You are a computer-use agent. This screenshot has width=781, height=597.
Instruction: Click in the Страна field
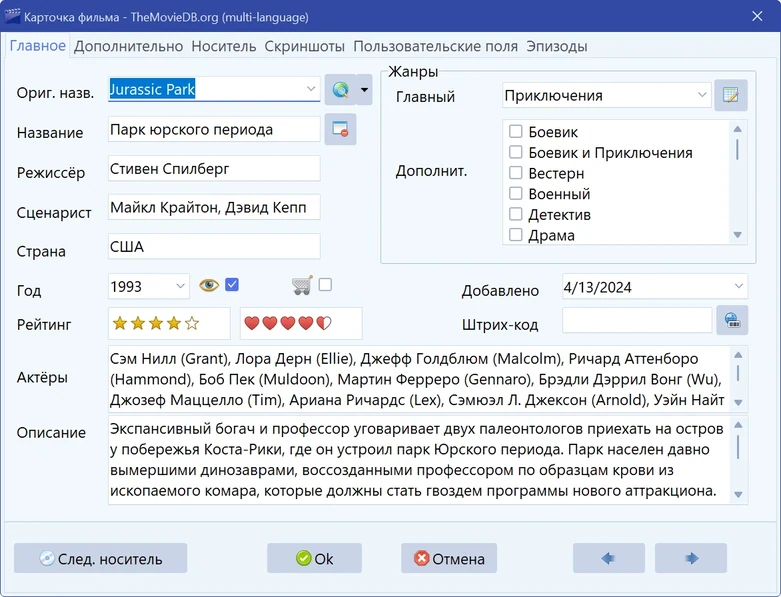(x=214, y=246)
